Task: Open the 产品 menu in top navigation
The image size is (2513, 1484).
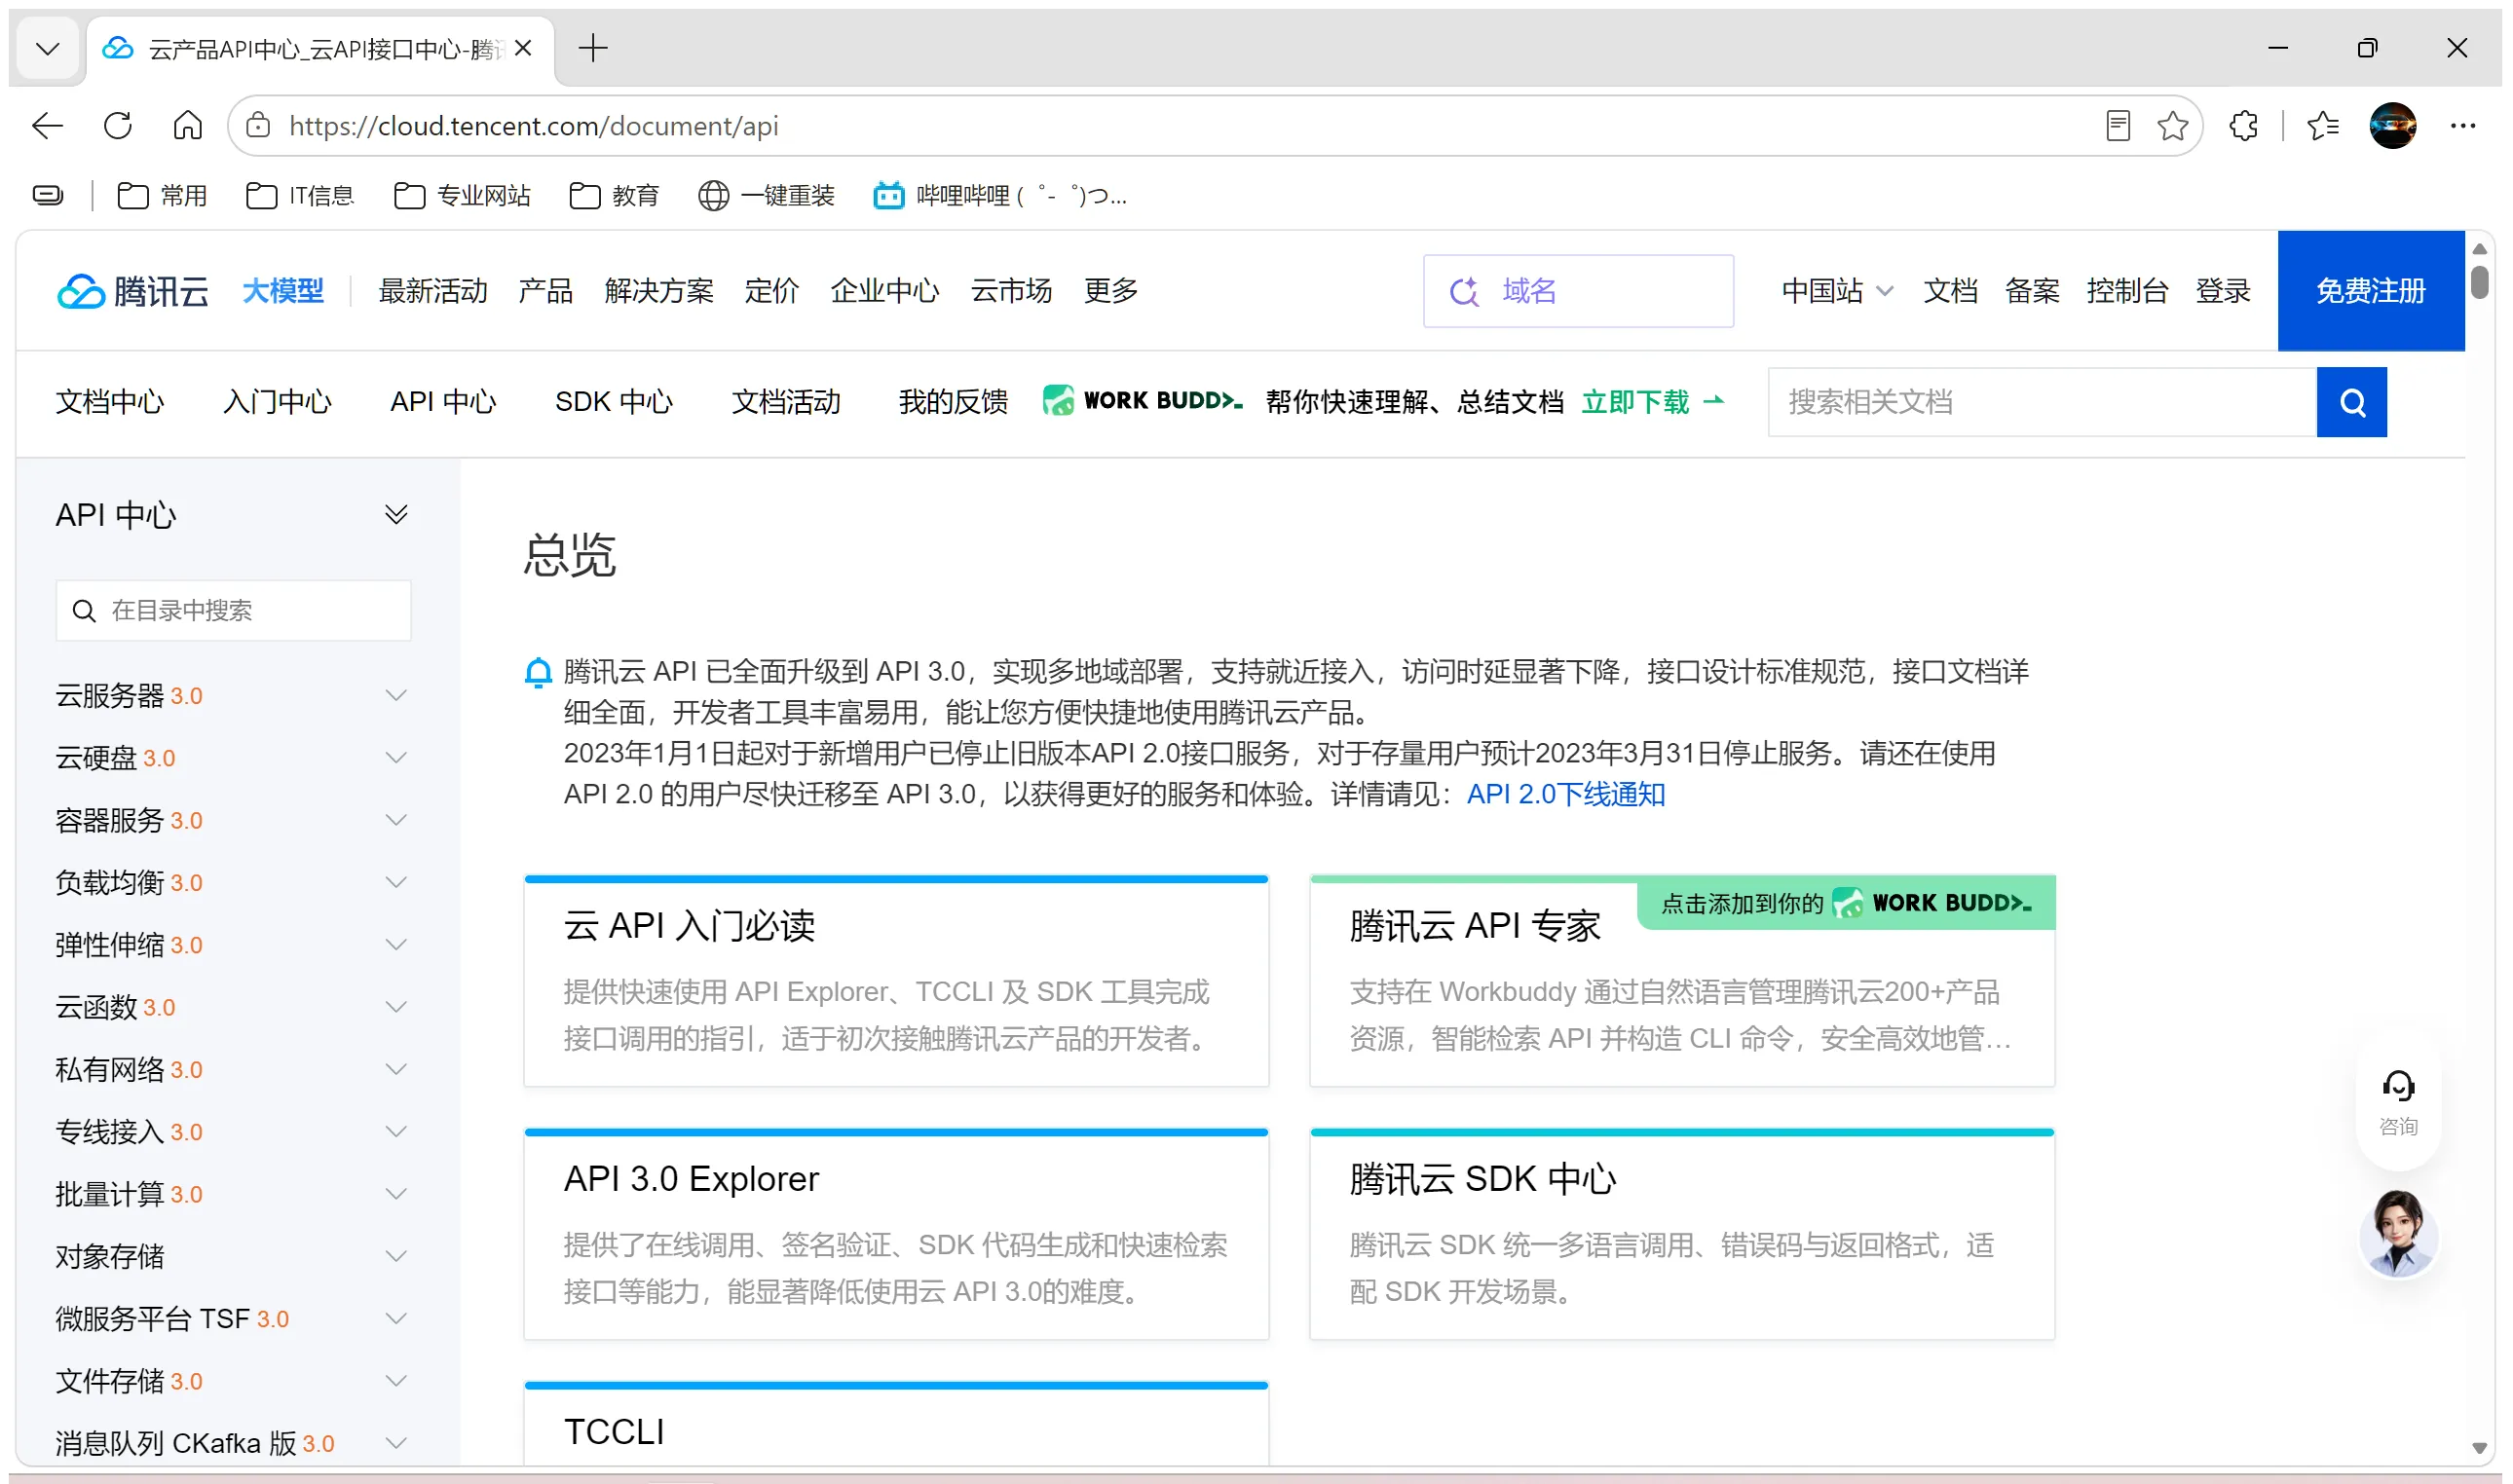Action: click(546, 291)
